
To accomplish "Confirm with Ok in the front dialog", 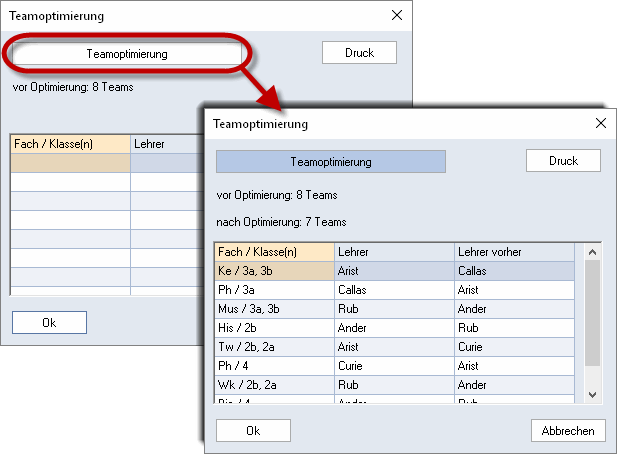I will point(253,430).
